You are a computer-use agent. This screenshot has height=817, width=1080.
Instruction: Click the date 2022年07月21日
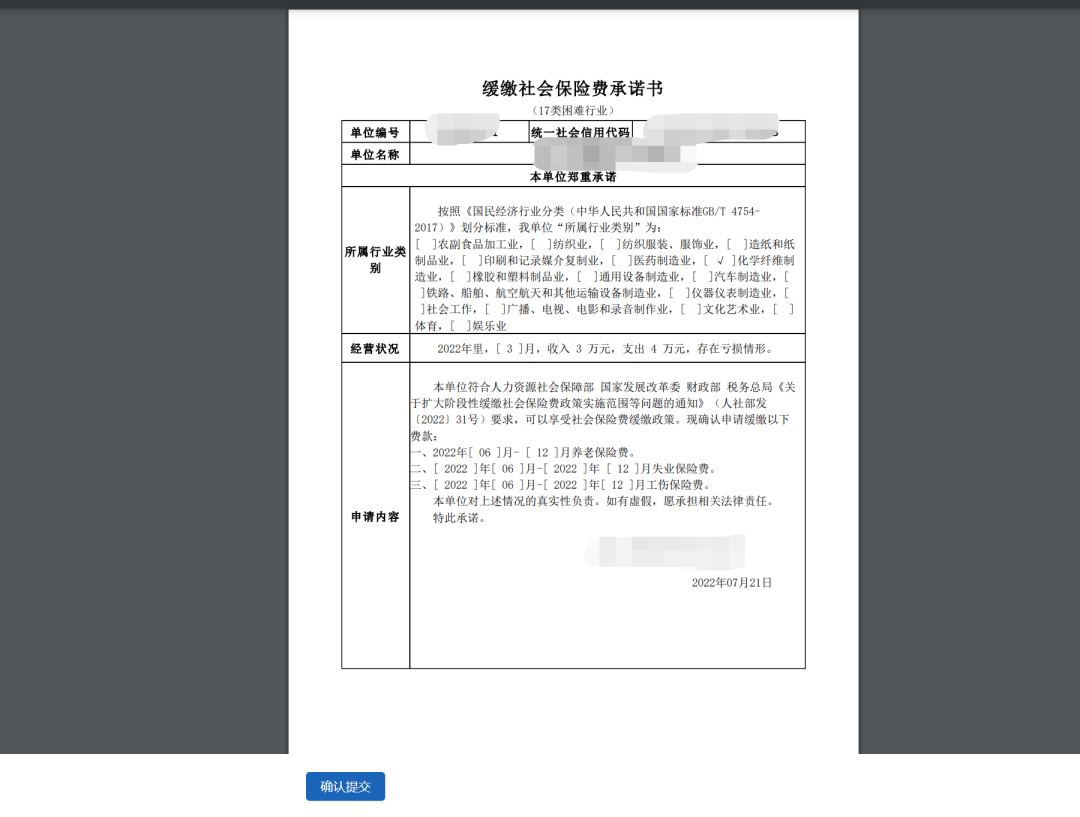coord(733,583)
